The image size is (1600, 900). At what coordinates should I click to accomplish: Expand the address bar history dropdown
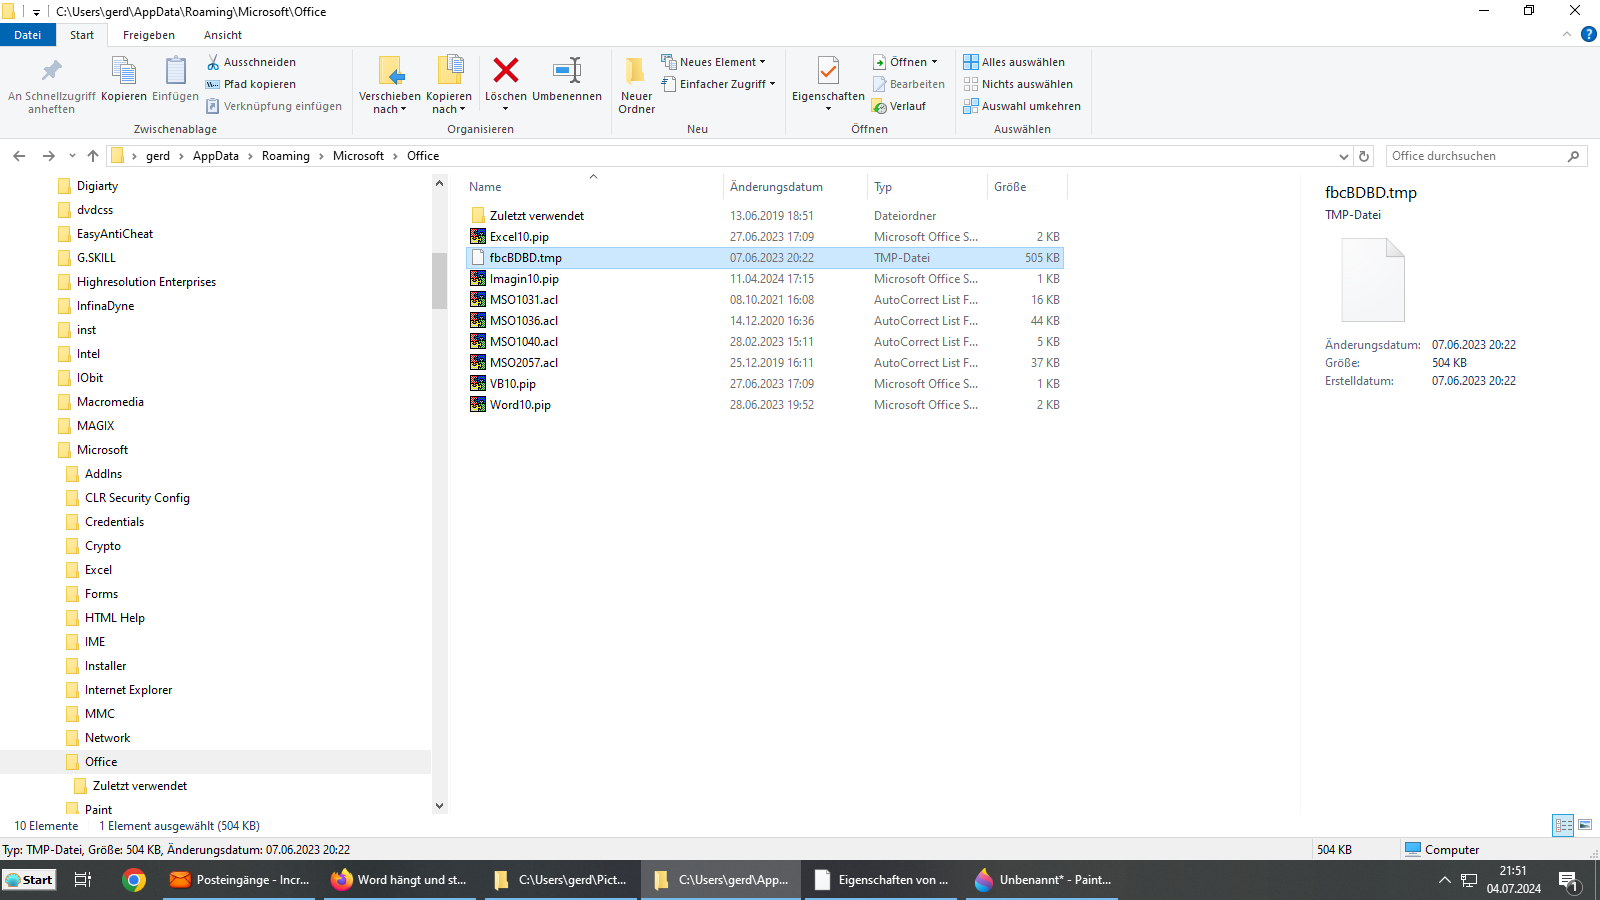(1344, 156)
